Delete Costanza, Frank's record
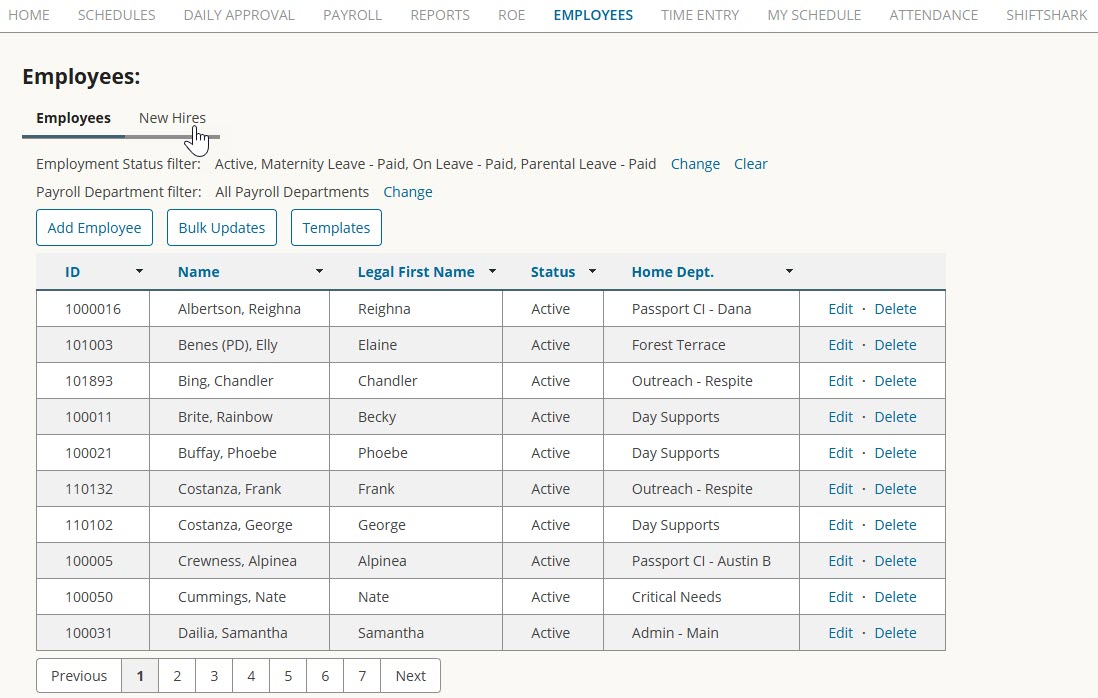The image size is (1098, 698). pos(895,489)
